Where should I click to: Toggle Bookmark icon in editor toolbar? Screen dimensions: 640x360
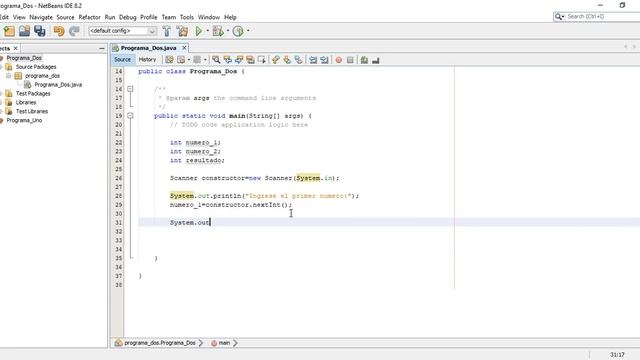298,60
